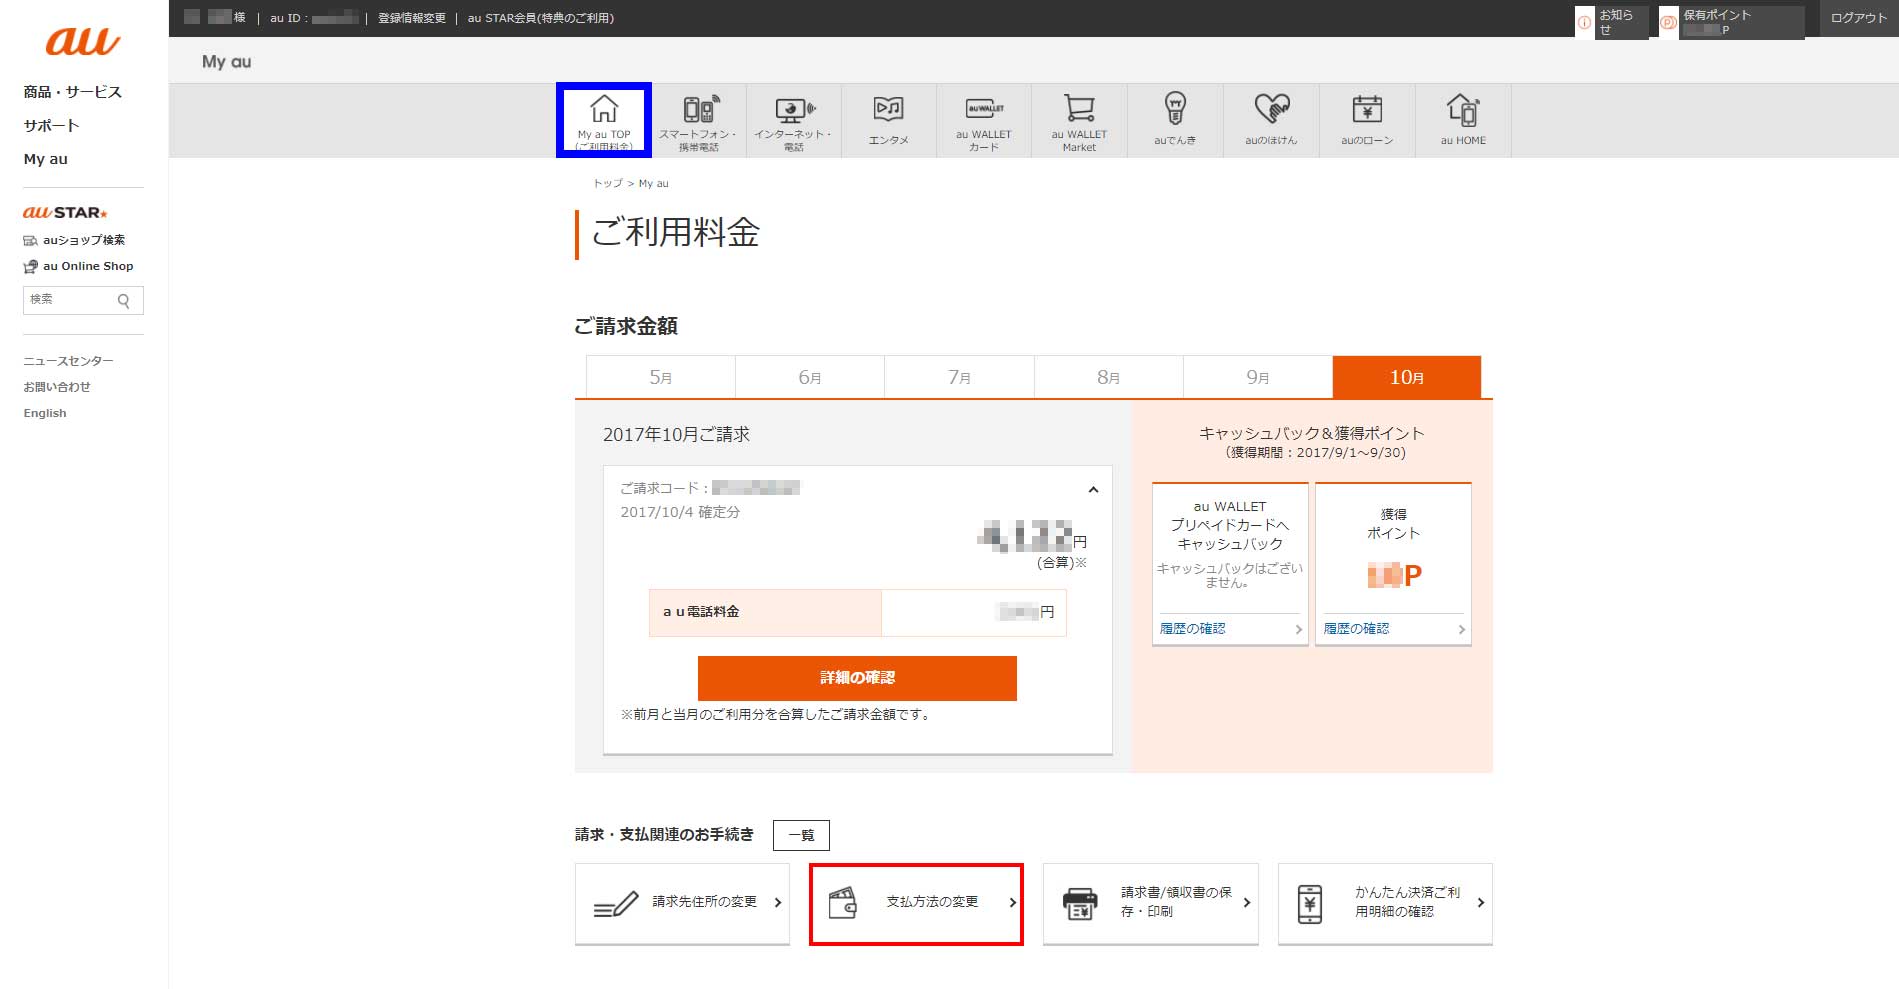Click the wallet icon for 支払方法の変更
The height and width of the screenshot is (989, 1899).
tap(843, 903)
